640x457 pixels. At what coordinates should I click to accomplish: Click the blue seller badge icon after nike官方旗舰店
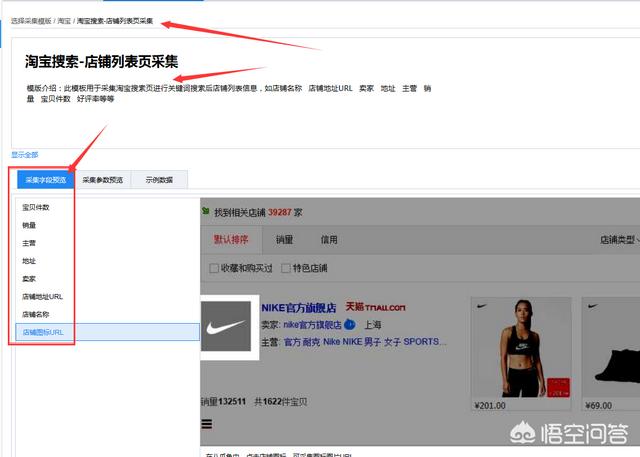pyautogui.click(x=350, y=325)
